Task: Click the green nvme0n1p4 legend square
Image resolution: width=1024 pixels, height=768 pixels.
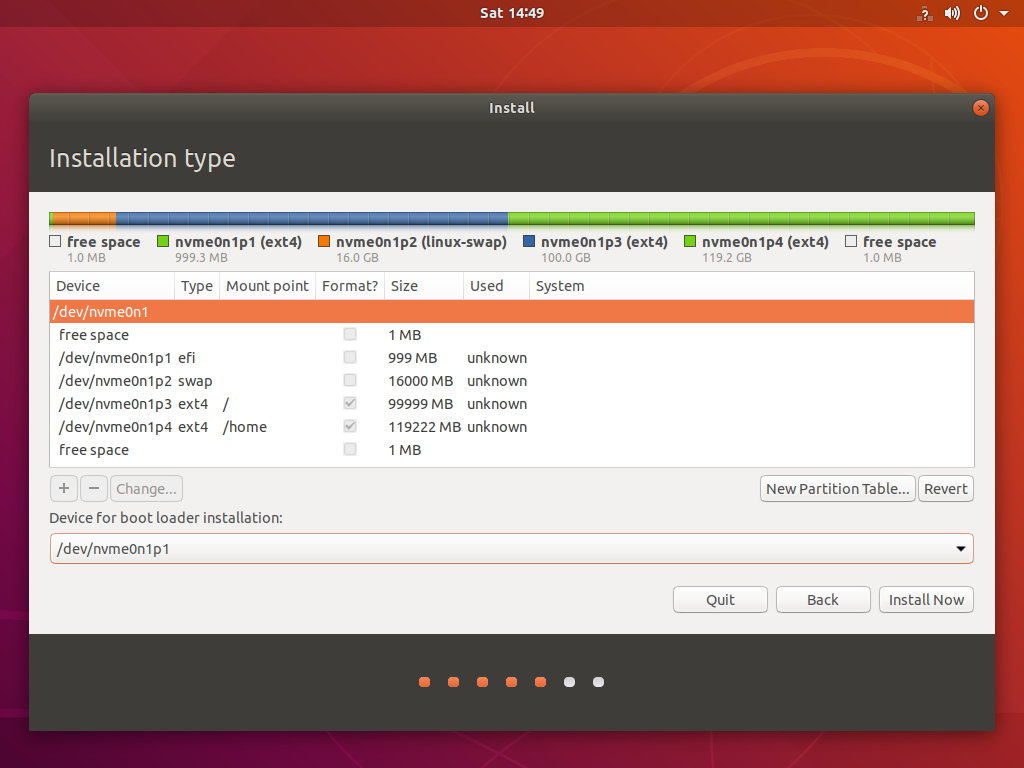Action: click(x=690, y=242)
